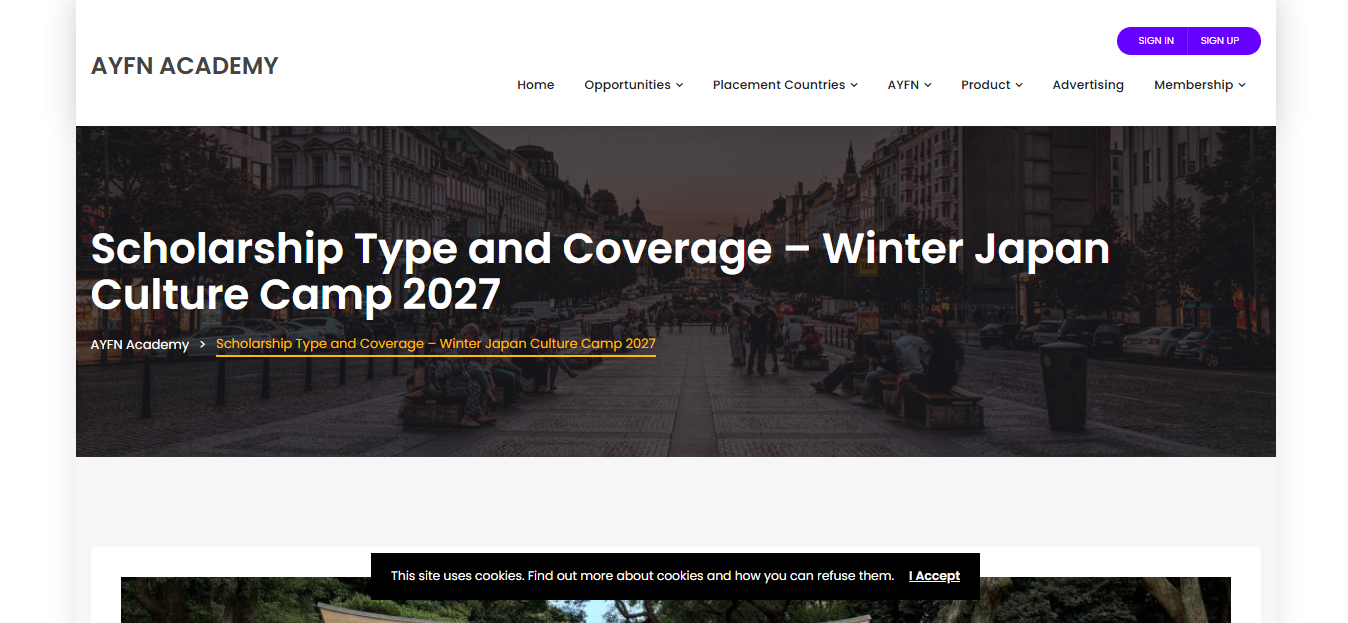Image resolution: width=1348 pixels, height=623 pixels.
Task: Select the current-page breadcrumb for Winter Japan Culture Camp
Action: pos(436,344)
